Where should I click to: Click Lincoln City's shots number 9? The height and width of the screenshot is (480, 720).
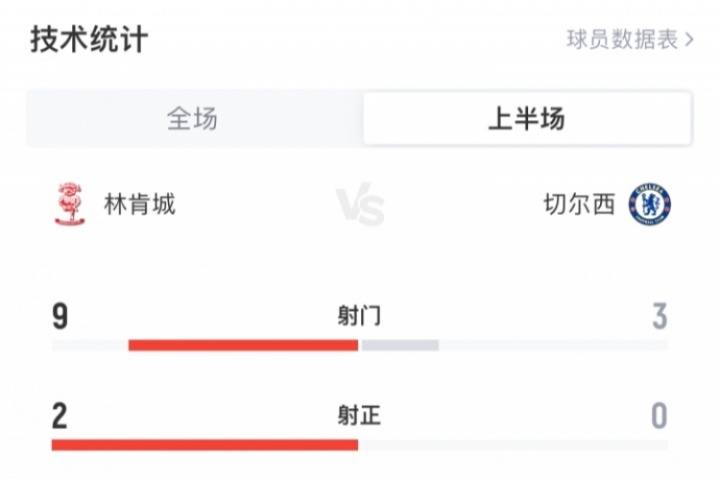[60, 317]
